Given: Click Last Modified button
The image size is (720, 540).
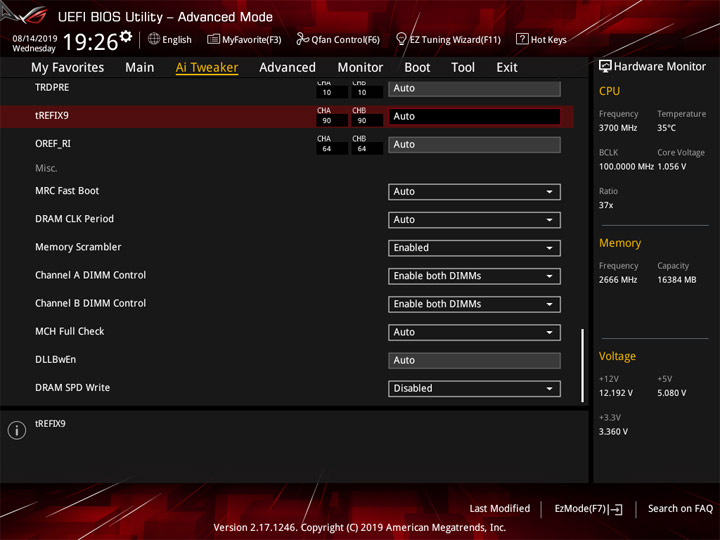Looking at the screenshot, I should 500,509.
